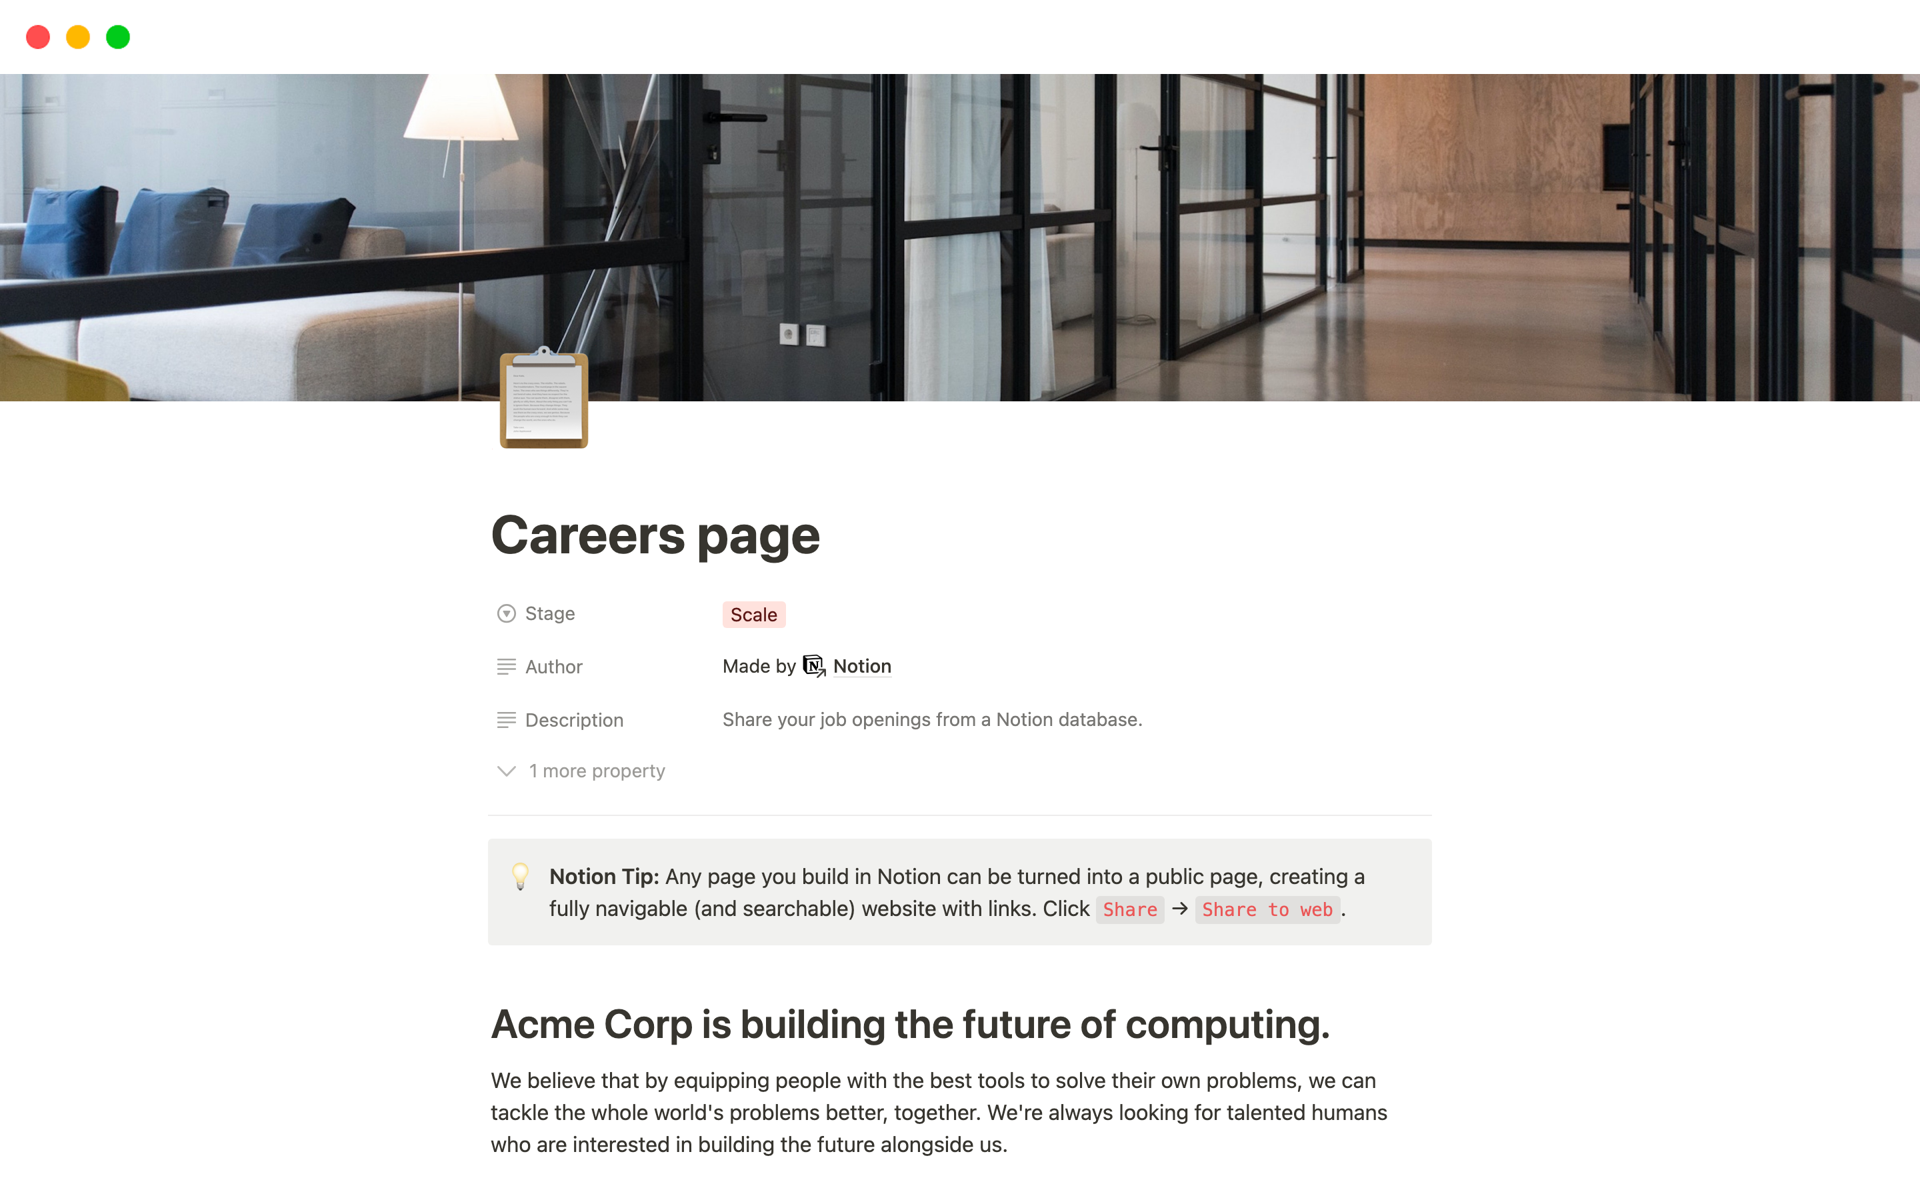
Task: Click the Description property icon
Action: [505, 719]
